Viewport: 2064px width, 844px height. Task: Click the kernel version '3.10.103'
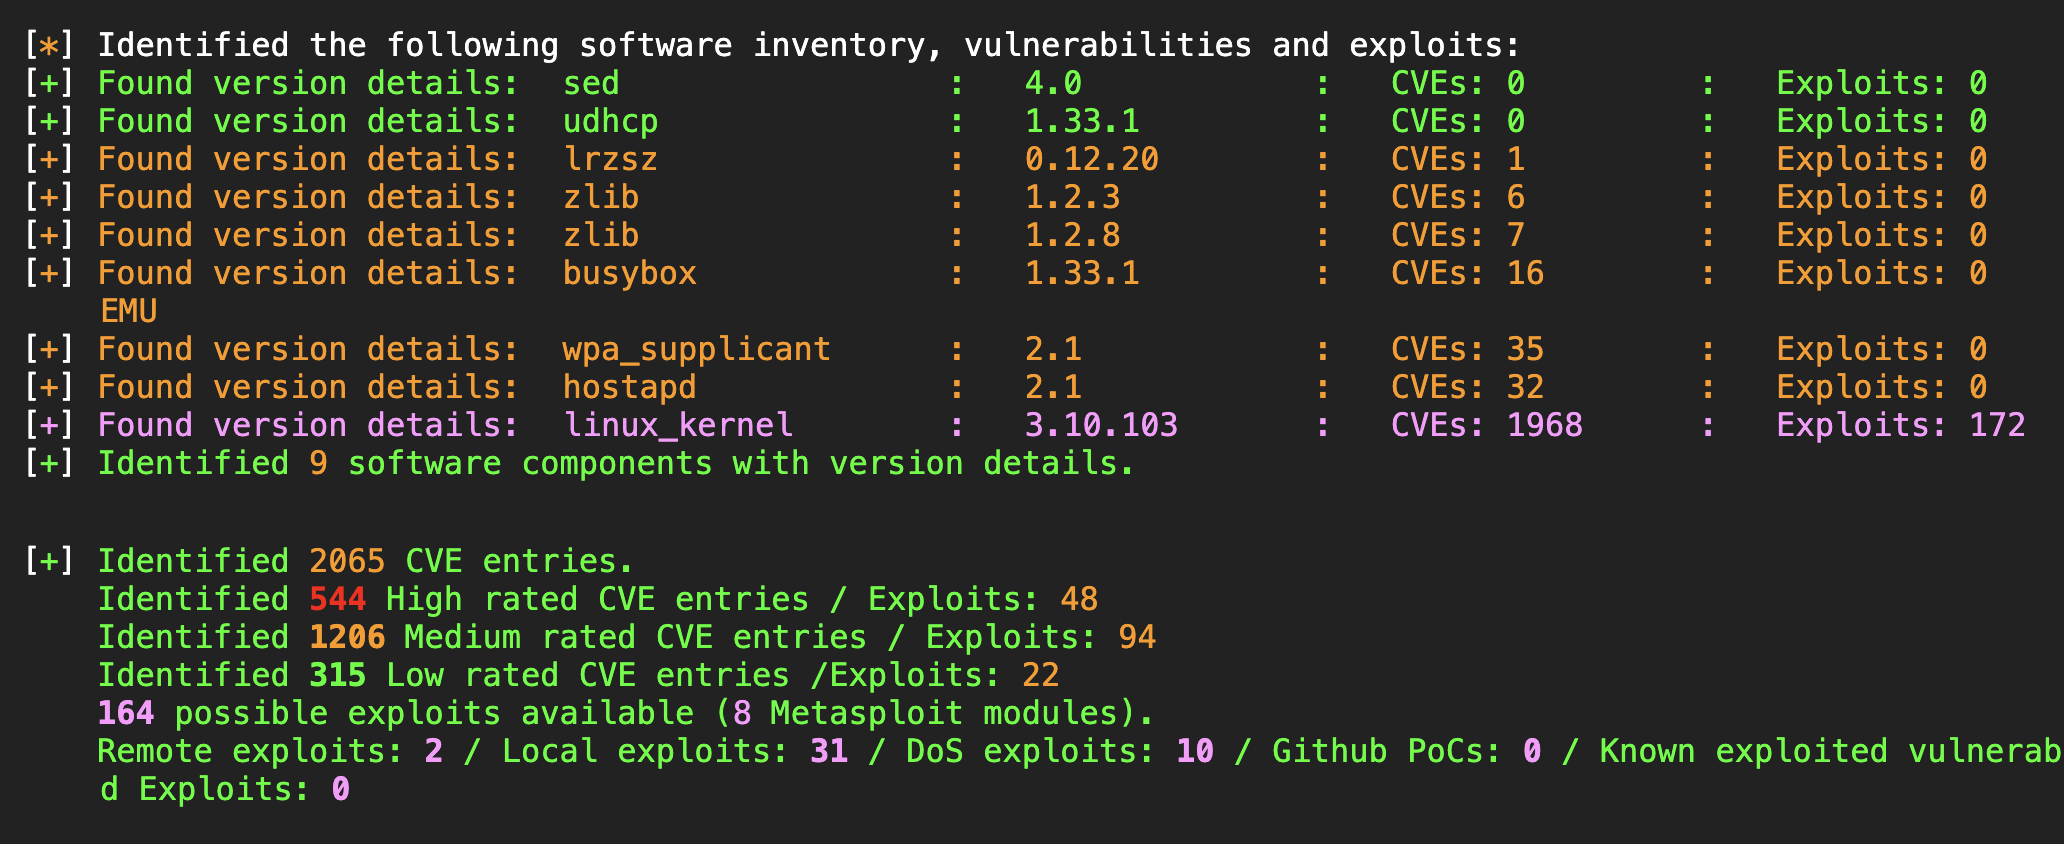click(1101, 425)
